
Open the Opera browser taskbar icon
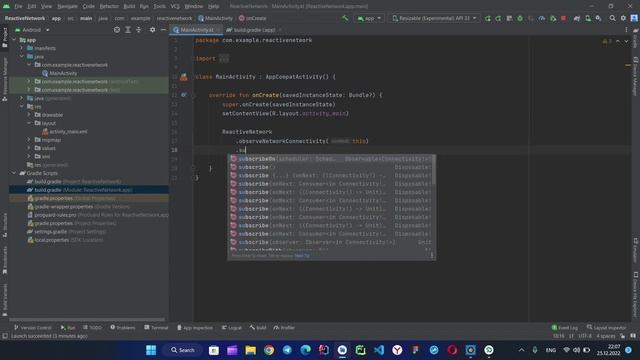point(452,350)
